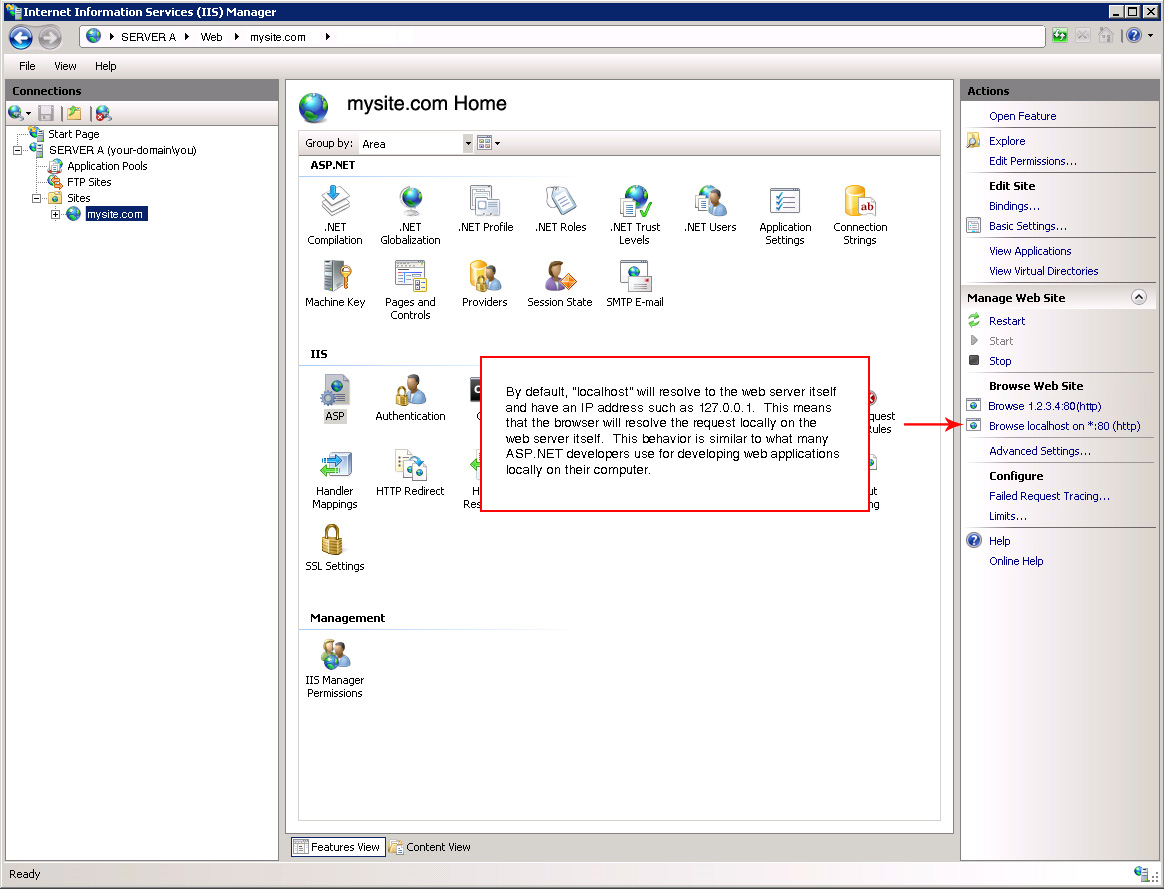
Task: Open the .NET Users feature
Action: click(x=710, y=209)
